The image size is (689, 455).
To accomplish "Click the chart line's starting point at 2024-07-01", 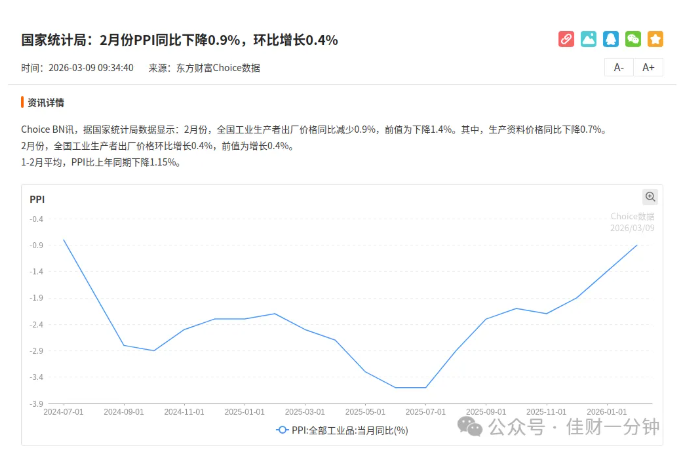I will (x=64, y=240).
